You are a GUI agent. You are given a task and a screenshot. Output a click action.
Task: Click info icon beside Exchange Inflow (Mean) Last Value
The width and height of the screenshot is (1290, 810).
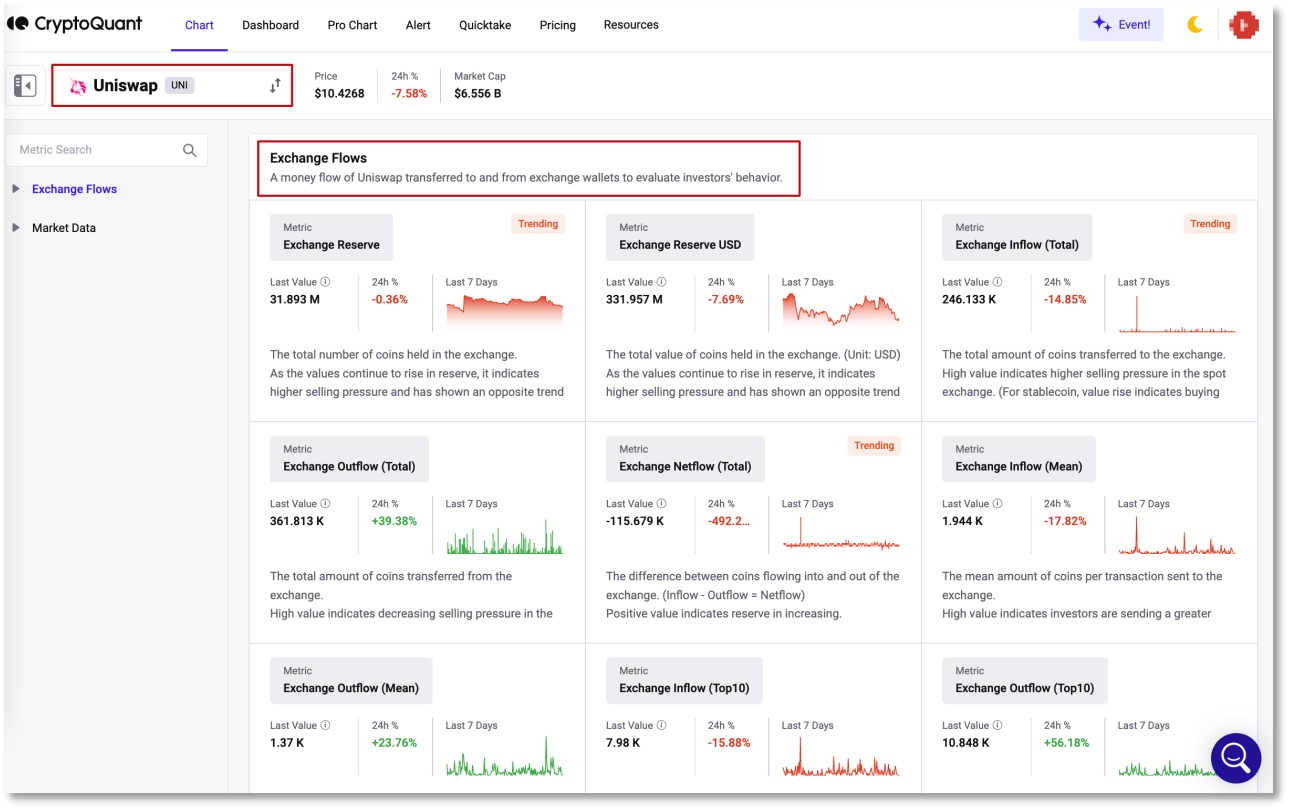click(x=998, y=504)
